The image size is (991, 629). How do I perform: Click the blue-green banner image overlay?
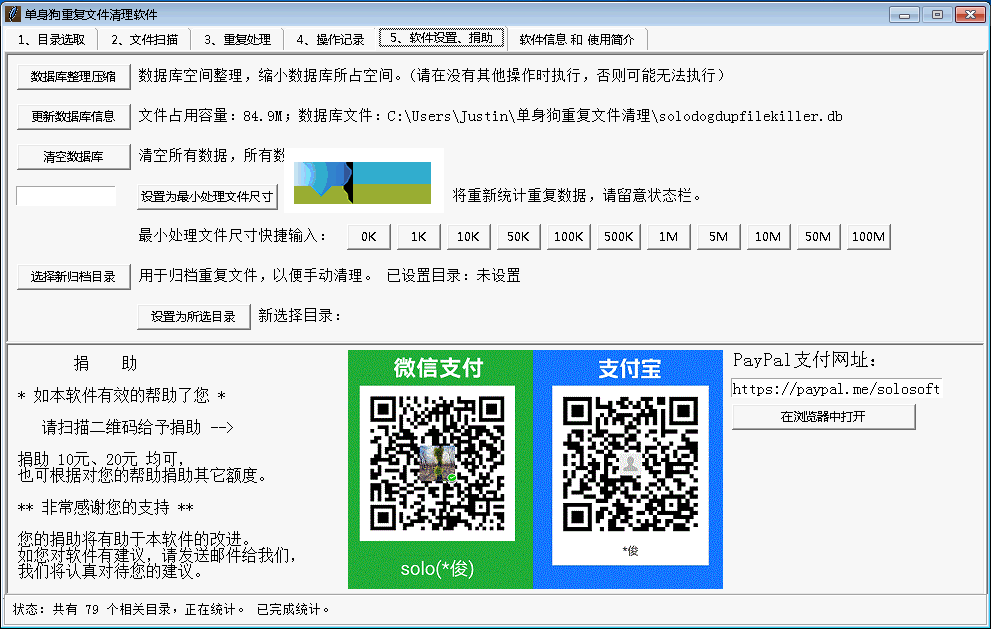click(363, 181)
